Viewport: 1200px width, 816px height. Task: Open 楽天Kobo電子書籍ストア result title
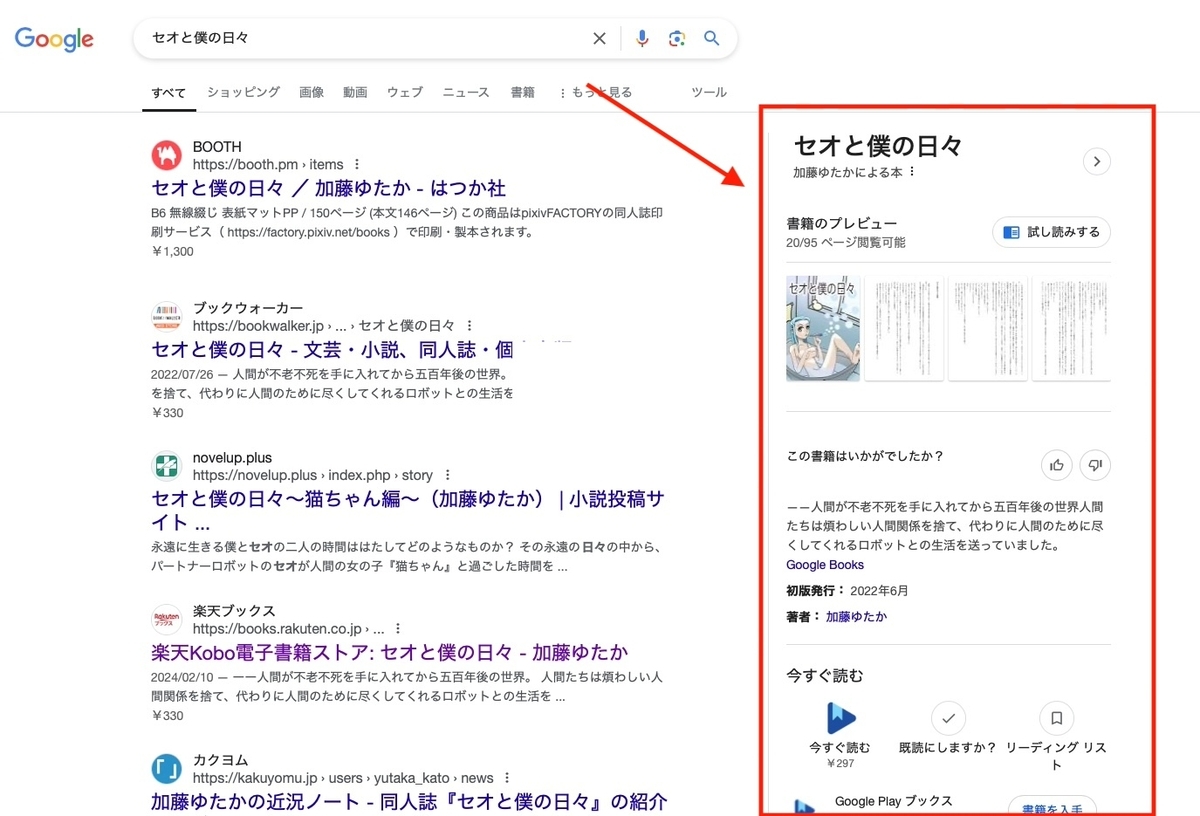(390, 653)
